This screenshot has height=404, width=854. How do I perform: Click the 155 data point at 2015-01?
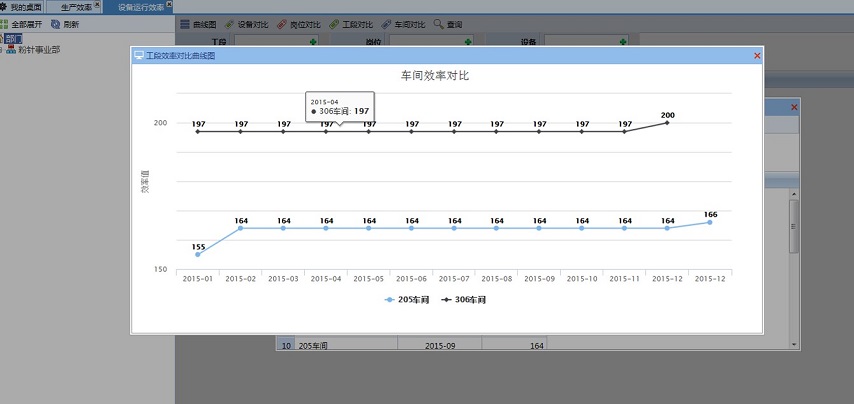[x=198, y=255]
